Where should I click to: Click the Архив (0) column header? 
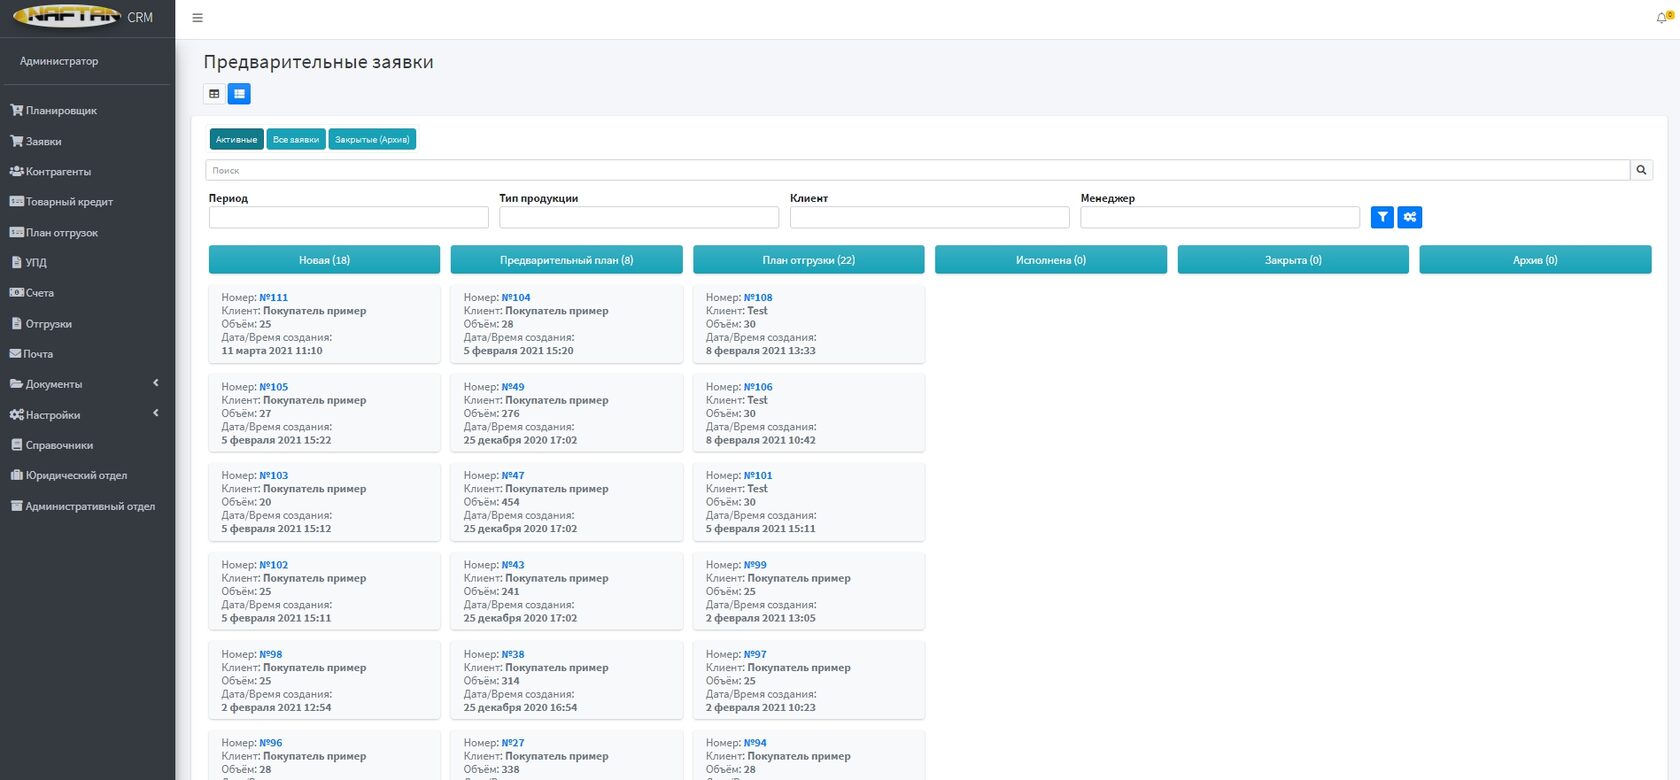pos(1535,260)
